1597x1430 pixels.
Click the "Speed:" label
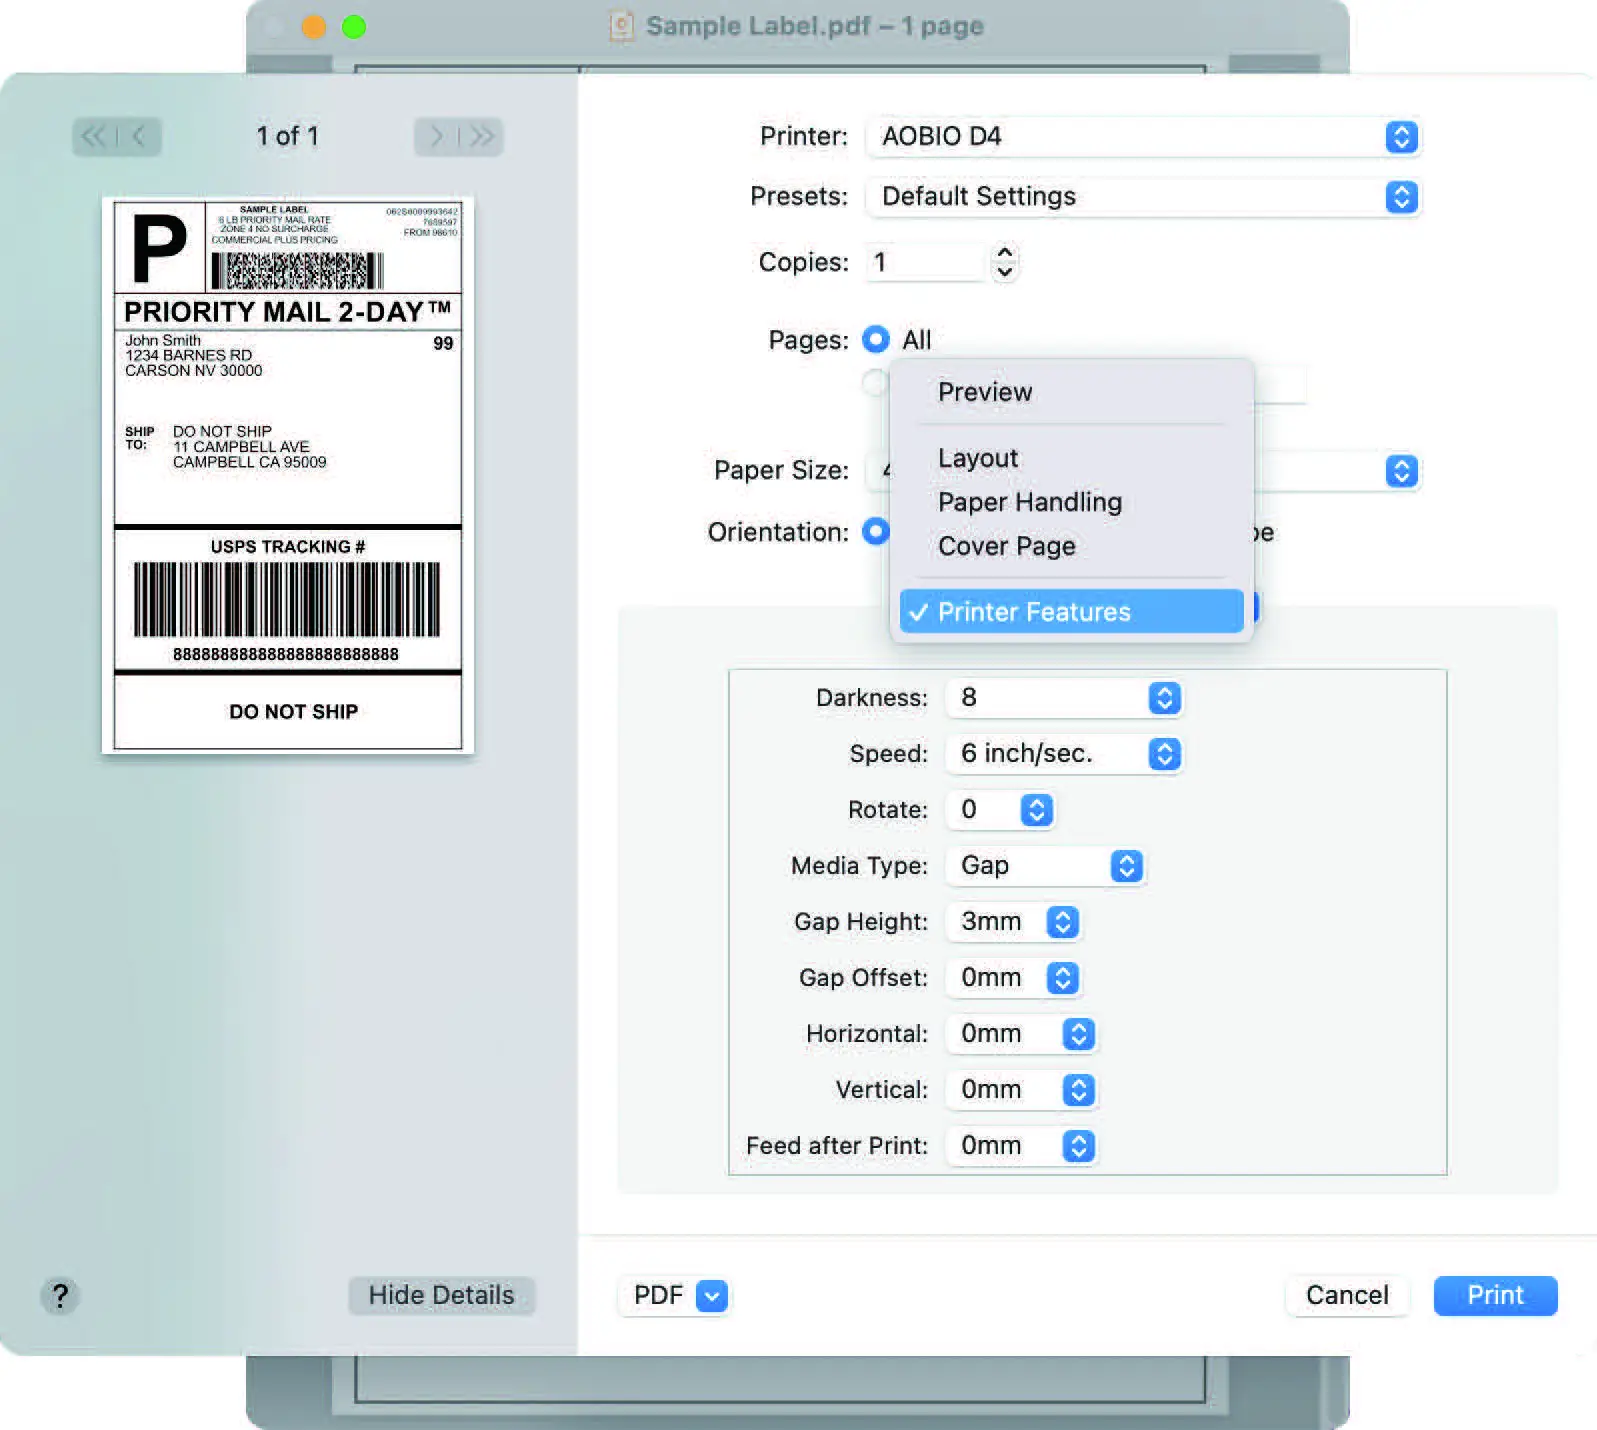click(889, 754)
